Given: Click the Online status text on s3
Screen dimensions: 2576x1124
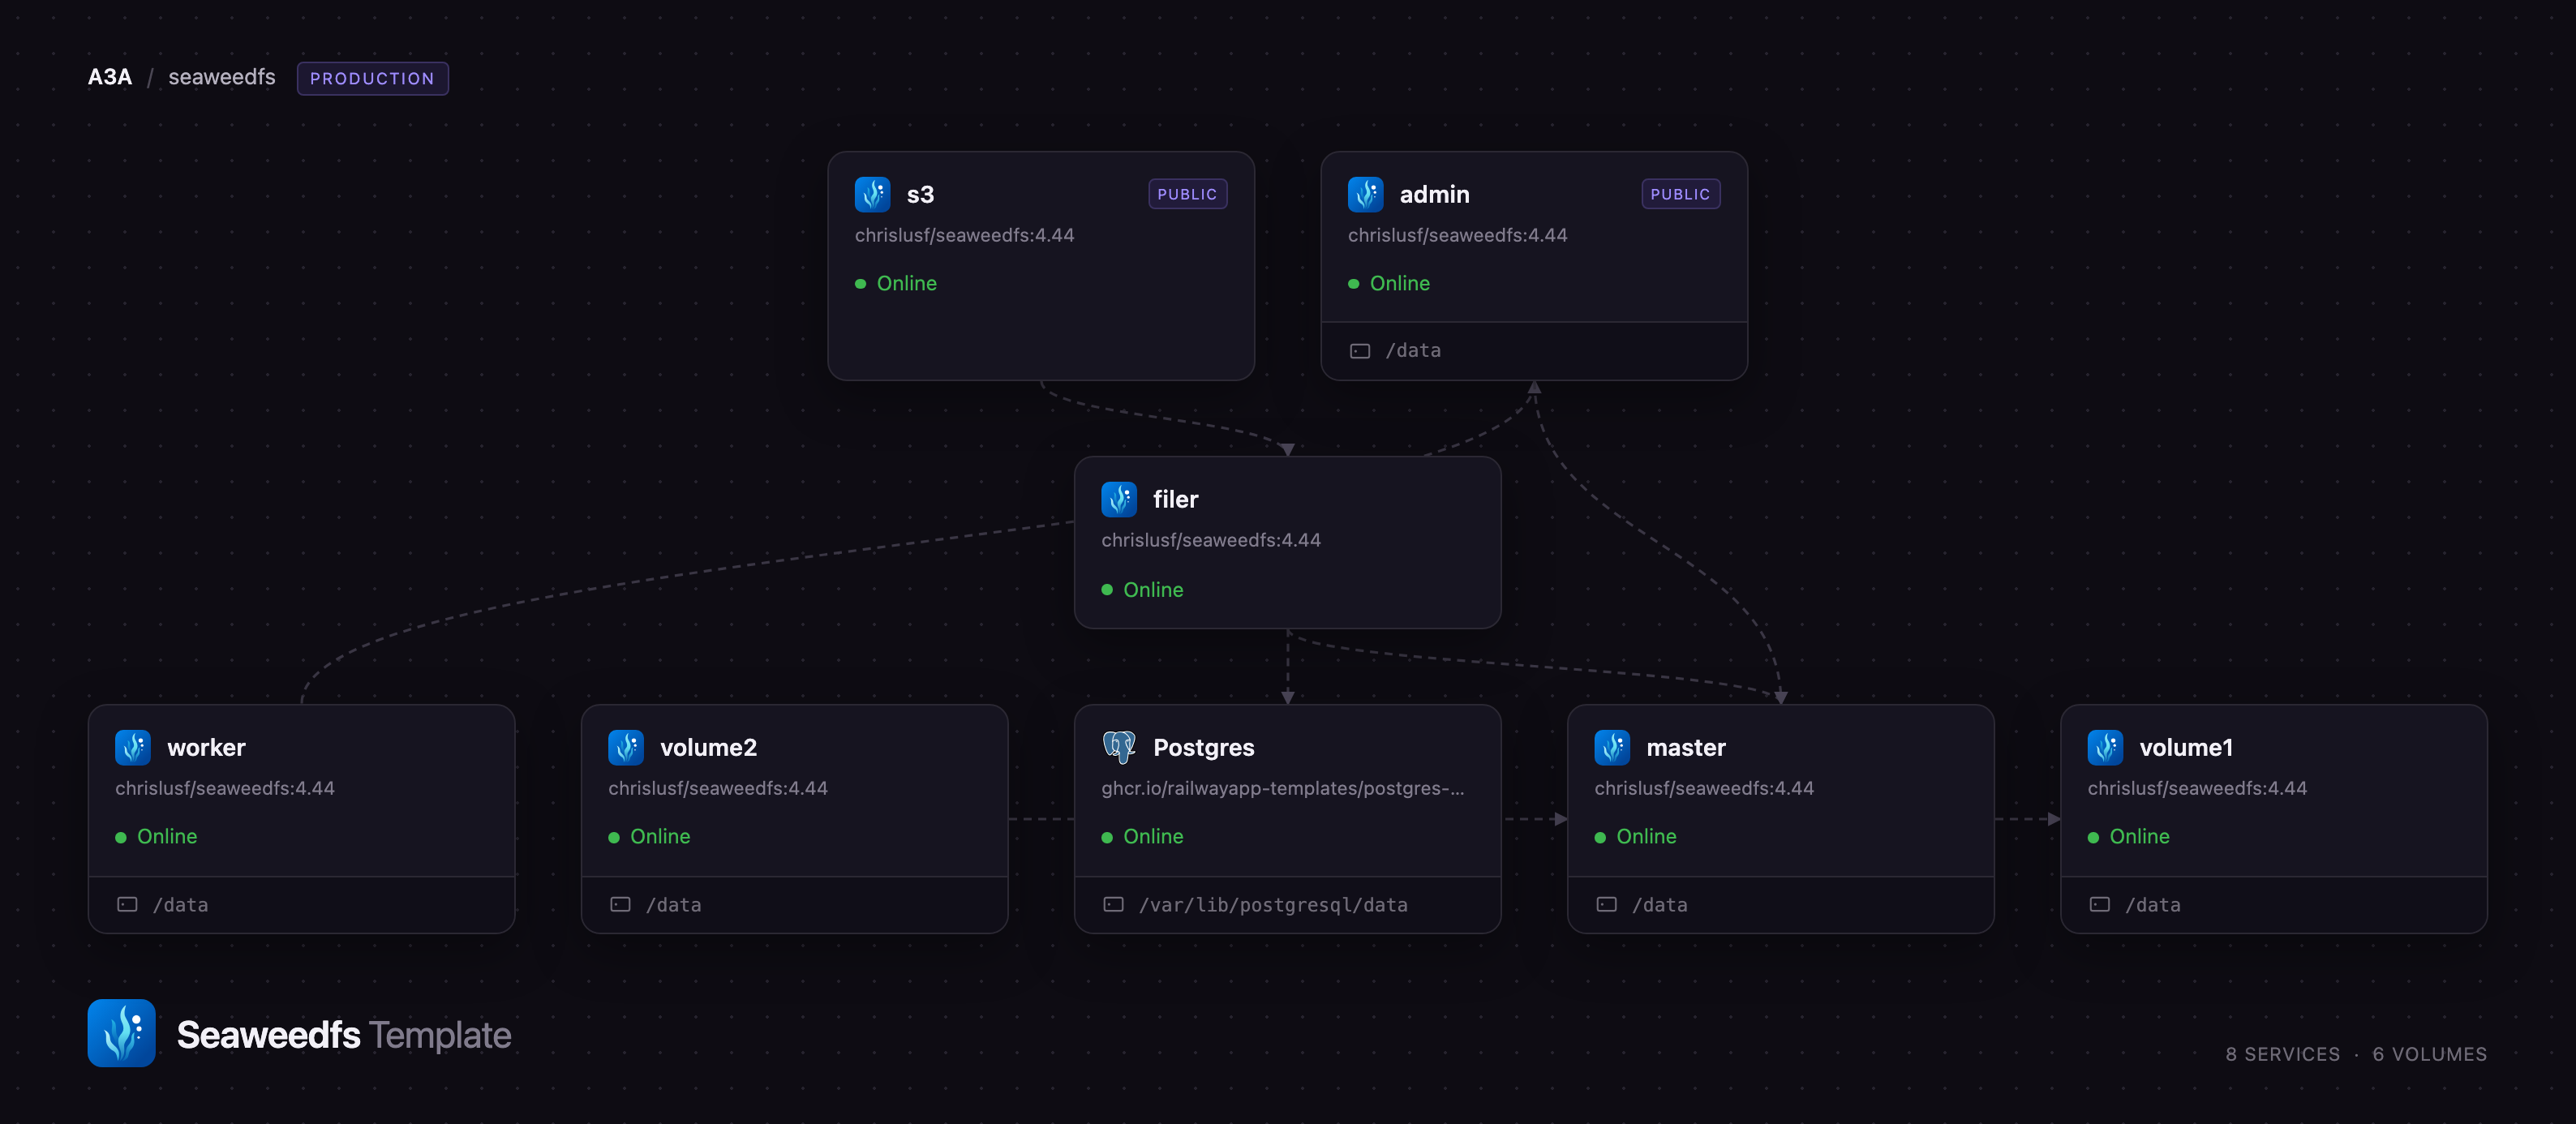Looking at the screenshot, I should point(907,284).
